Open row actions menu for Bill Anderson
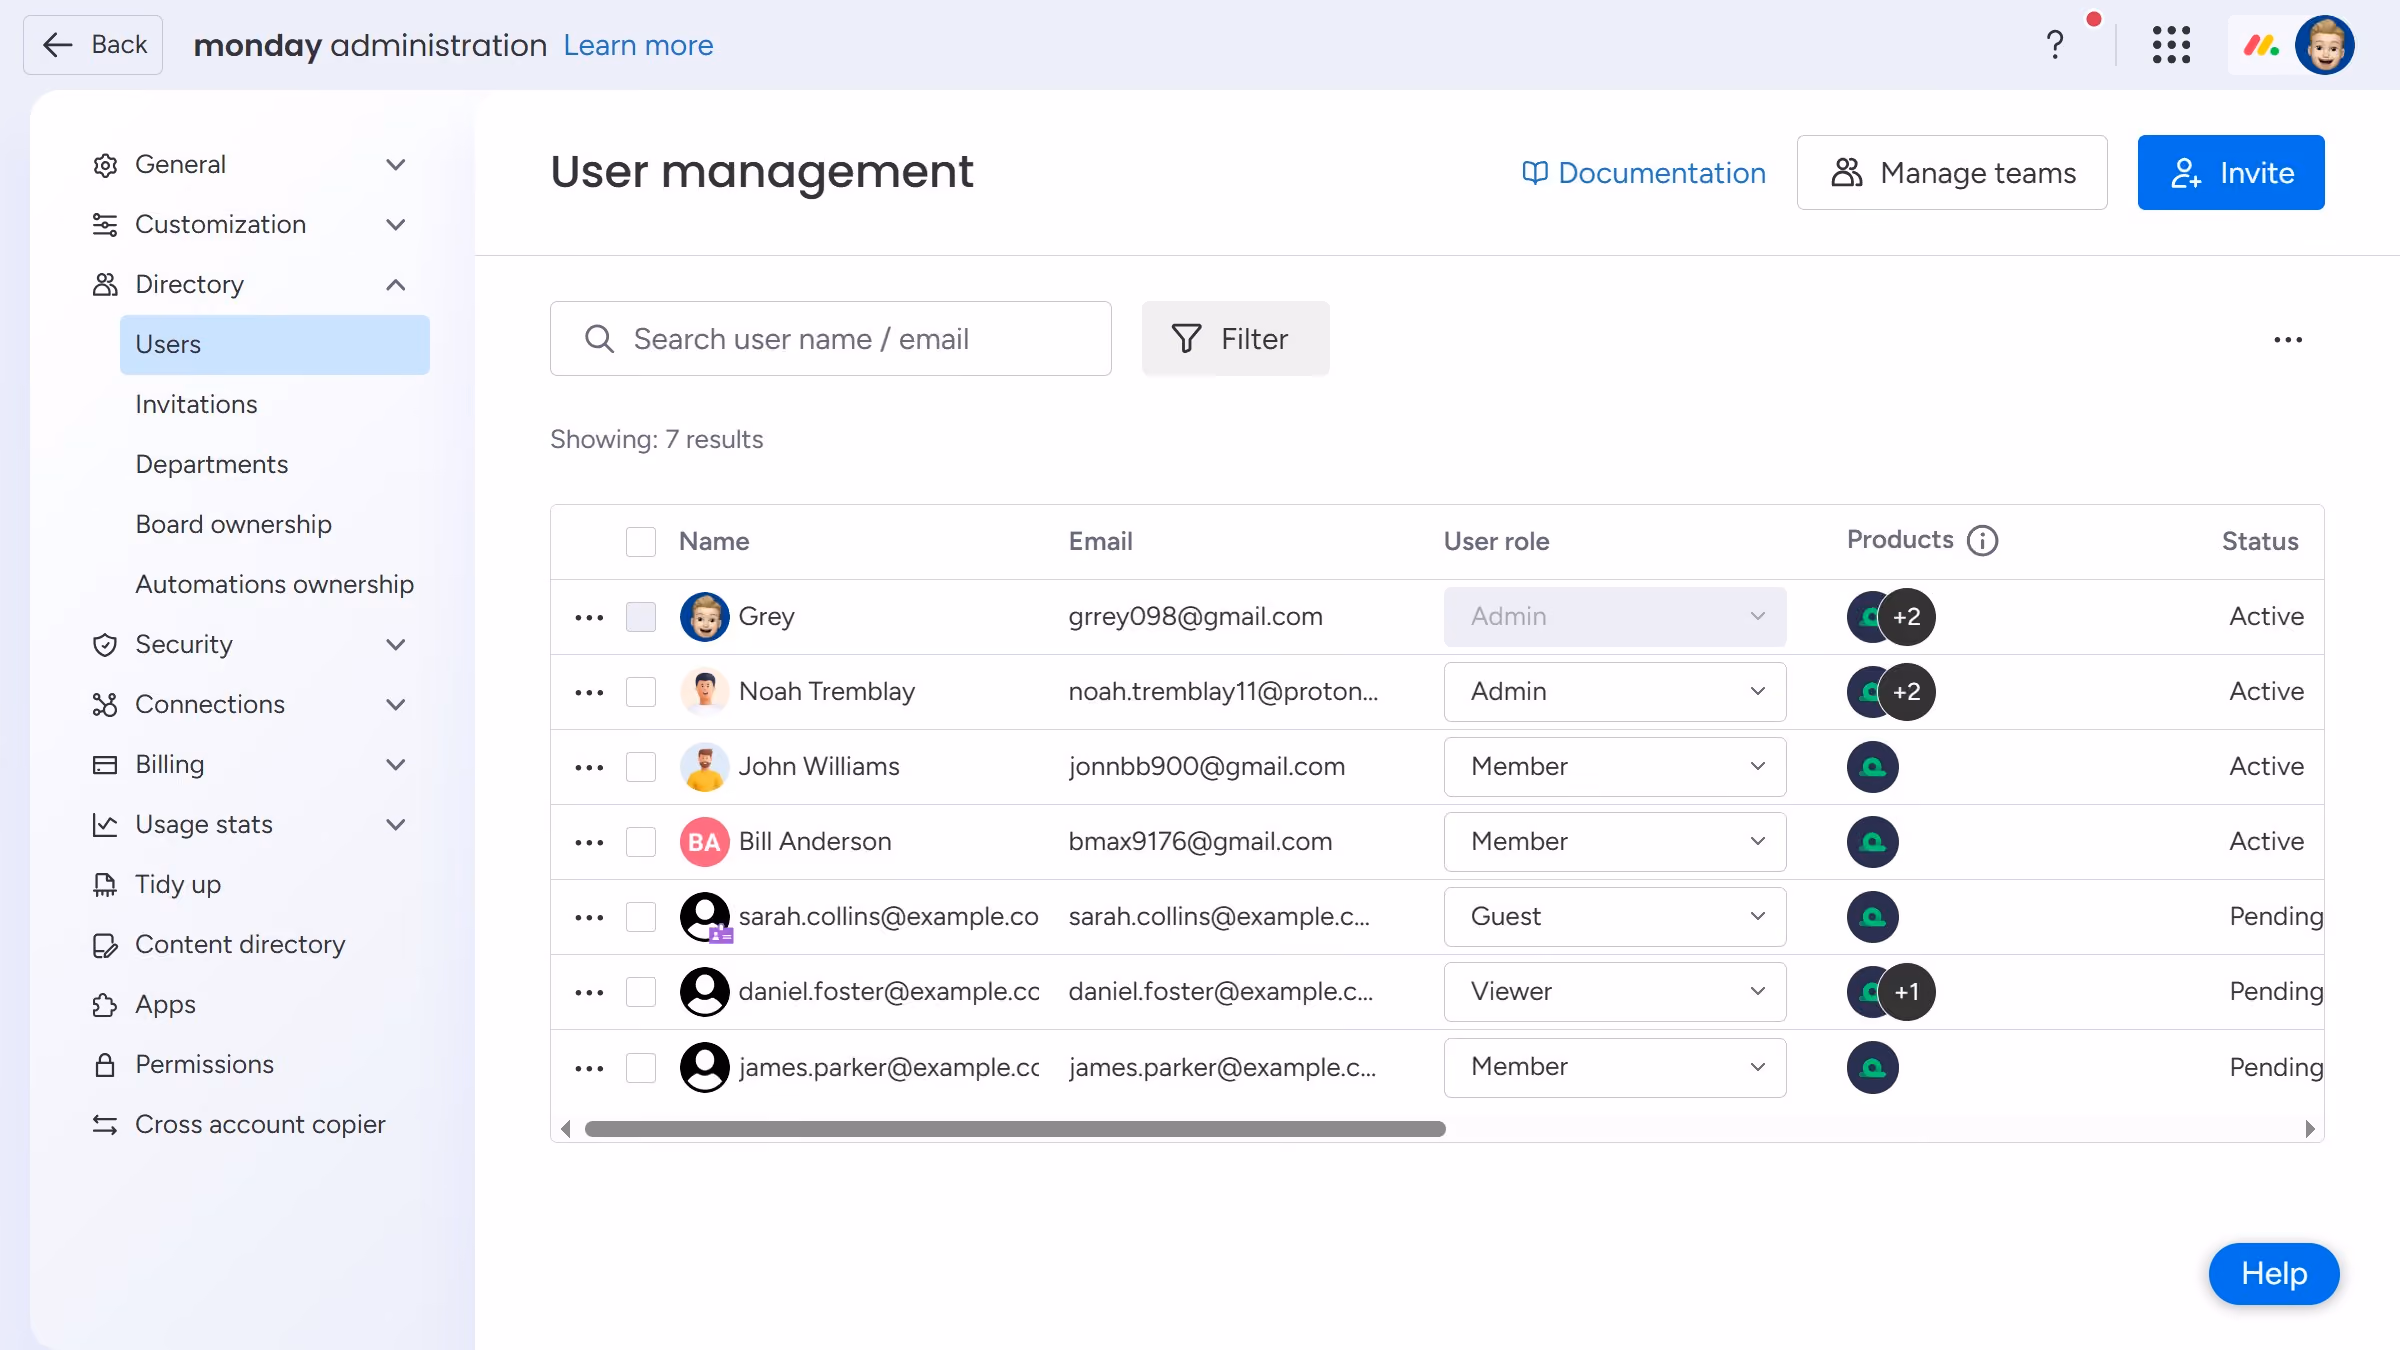Image resolution: width=2400 pixels, height=1350 pixels. [589, 843]
